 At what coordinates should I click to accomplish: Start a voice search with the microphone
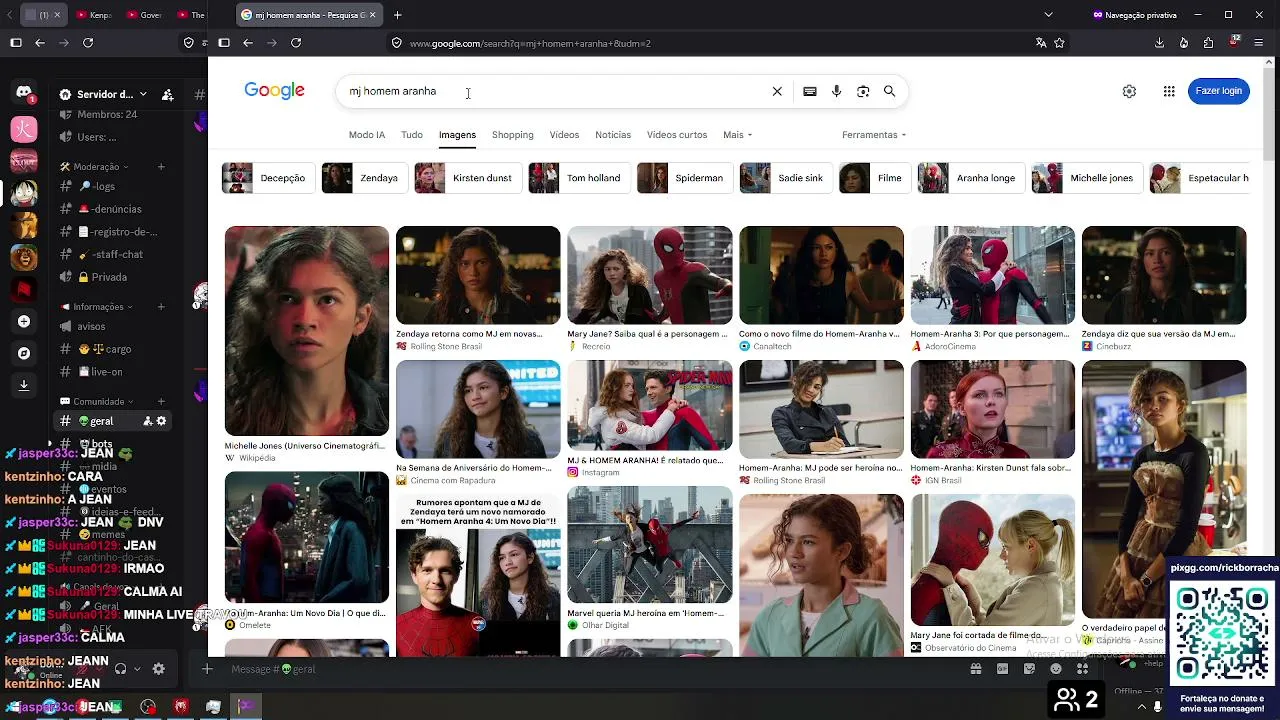click(x=836, y=91)
